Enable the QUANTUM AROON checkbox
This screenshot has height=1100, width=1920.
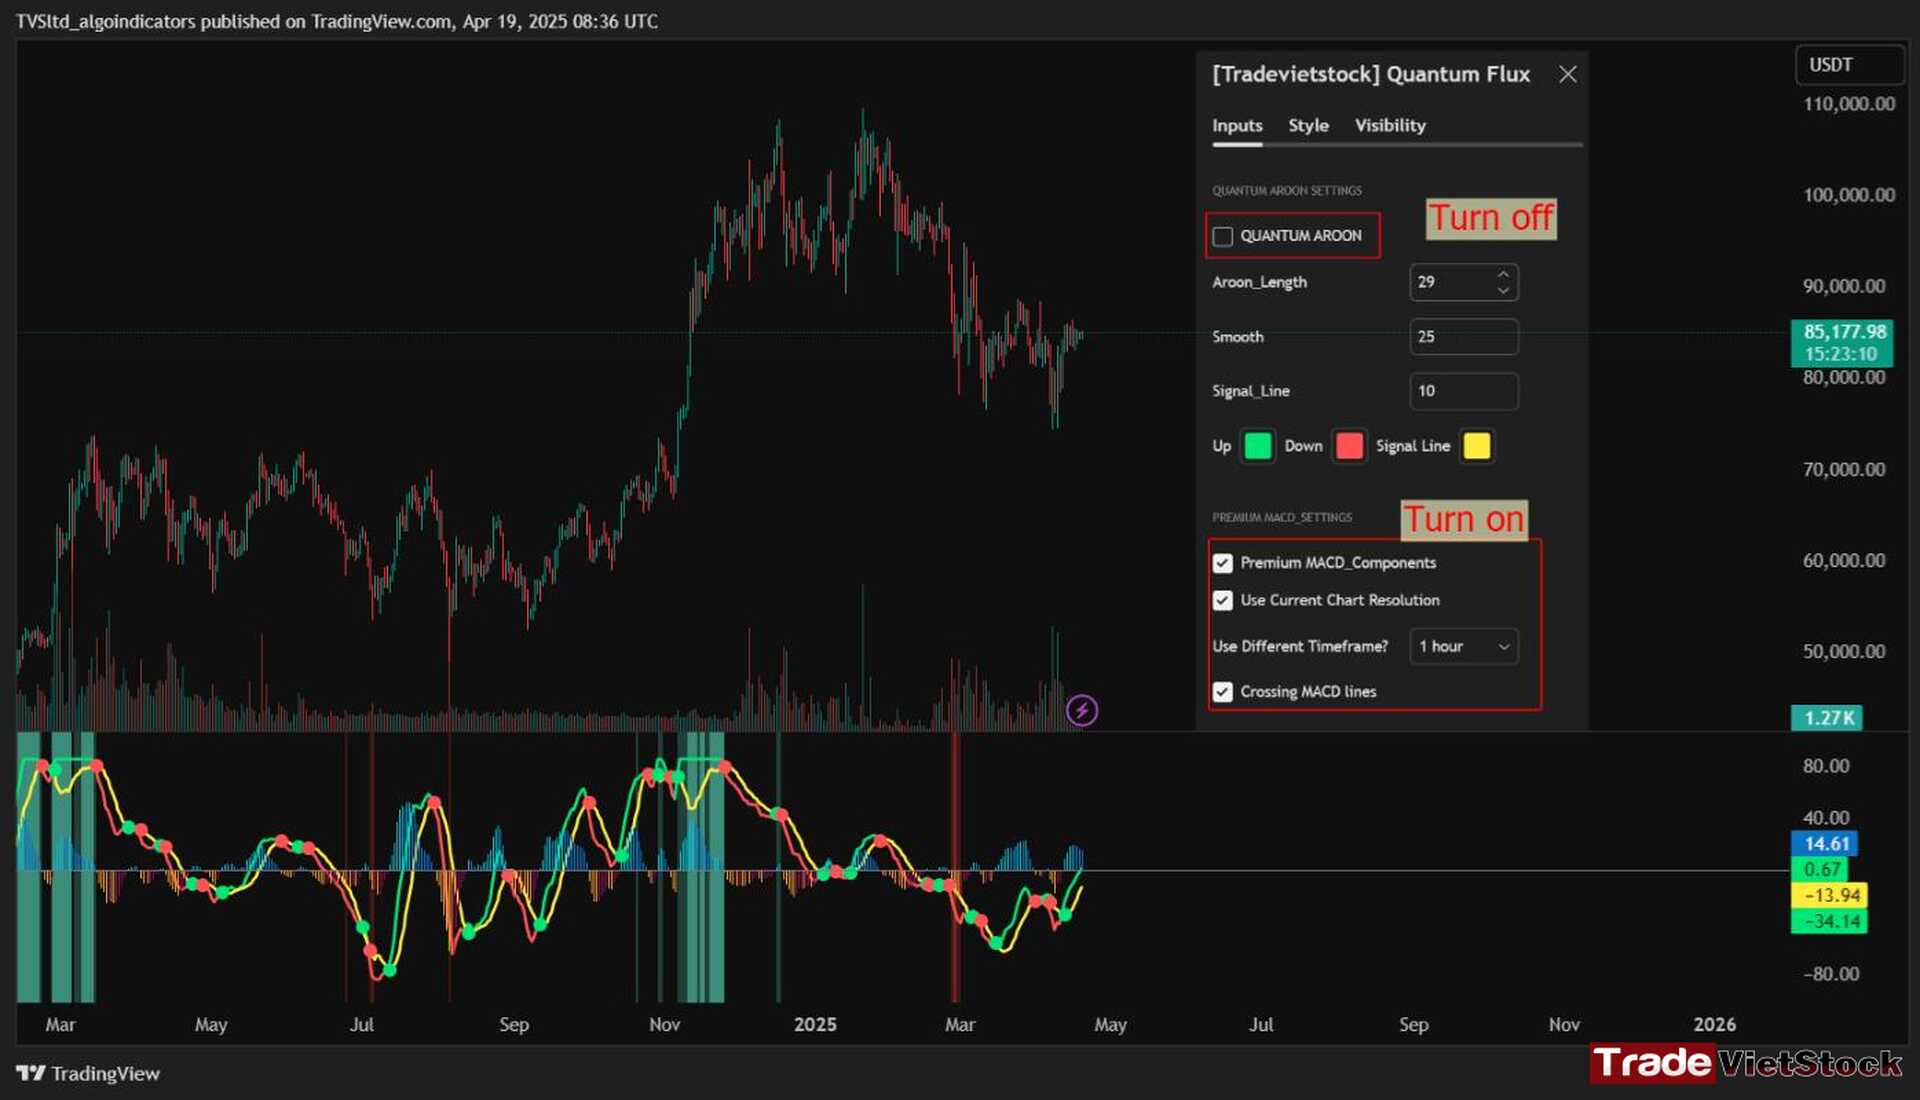pyautogui.click(x=1223, y=236)
